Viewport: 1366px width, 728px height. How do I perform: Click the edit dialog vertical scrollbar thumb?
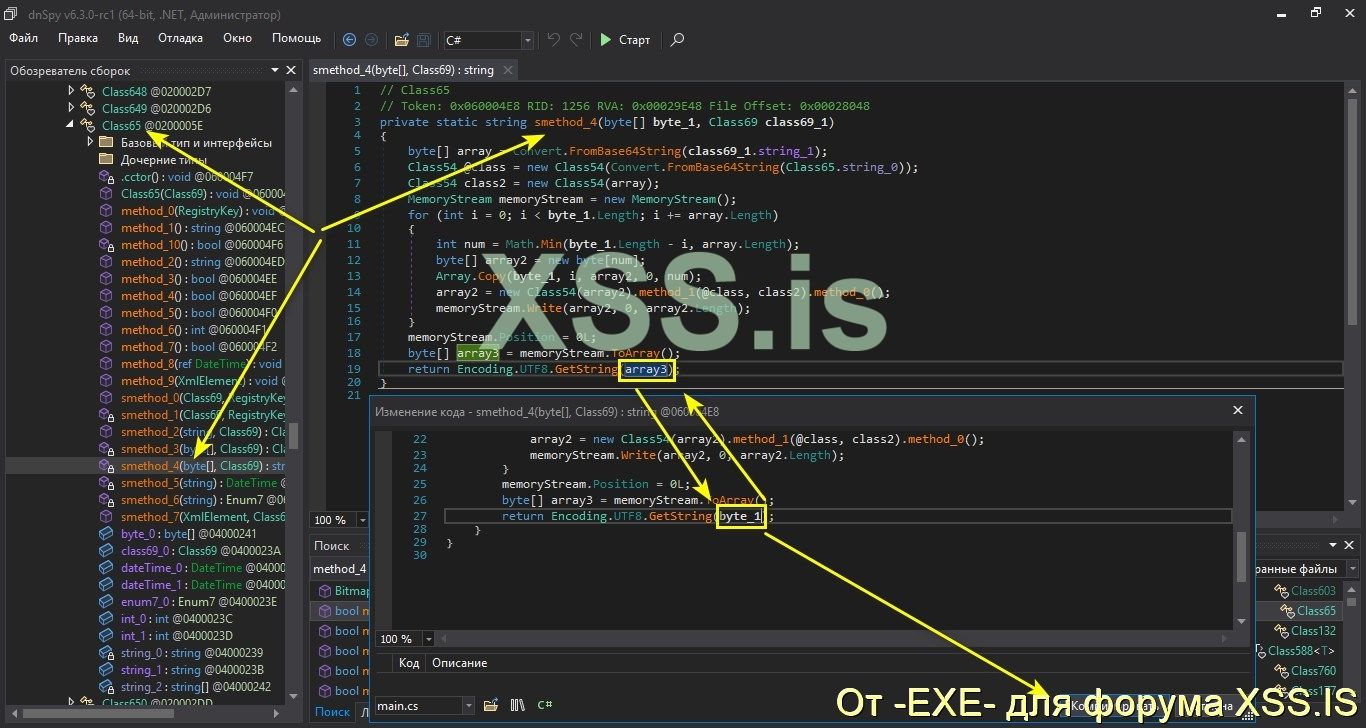click(1242, 555)
